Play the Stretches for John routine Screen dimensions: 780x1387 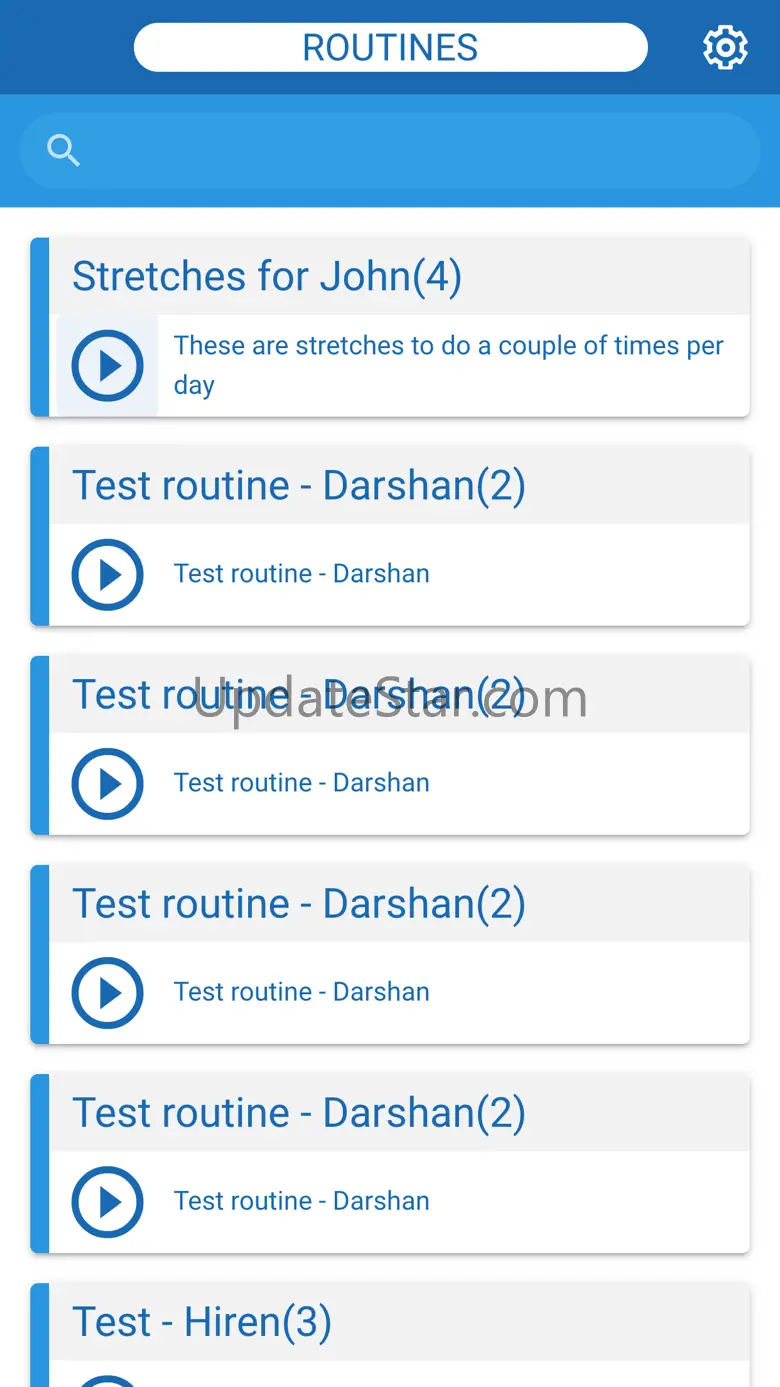pyautogui.click(x=107, y=366)
